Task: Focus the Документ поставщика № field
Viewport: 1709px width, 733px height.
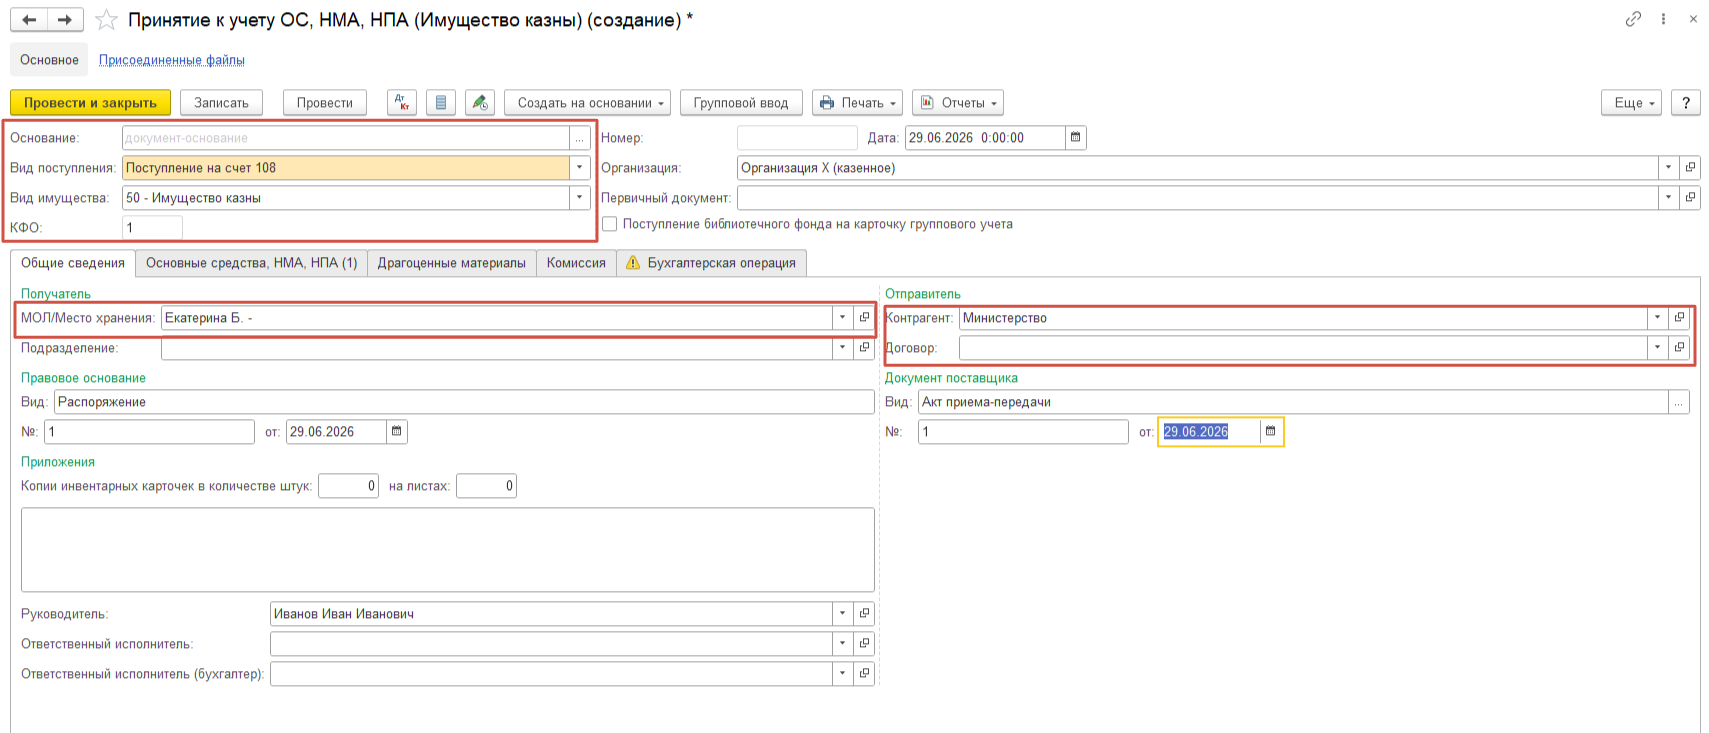Action: (x=1024, y=432)
